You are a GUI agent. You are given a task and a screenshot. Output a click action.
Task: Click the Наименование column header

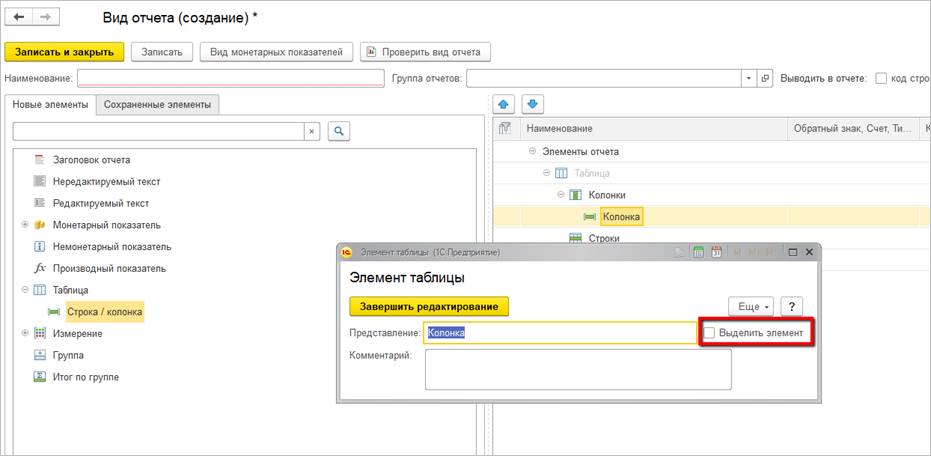pos(654,128)
